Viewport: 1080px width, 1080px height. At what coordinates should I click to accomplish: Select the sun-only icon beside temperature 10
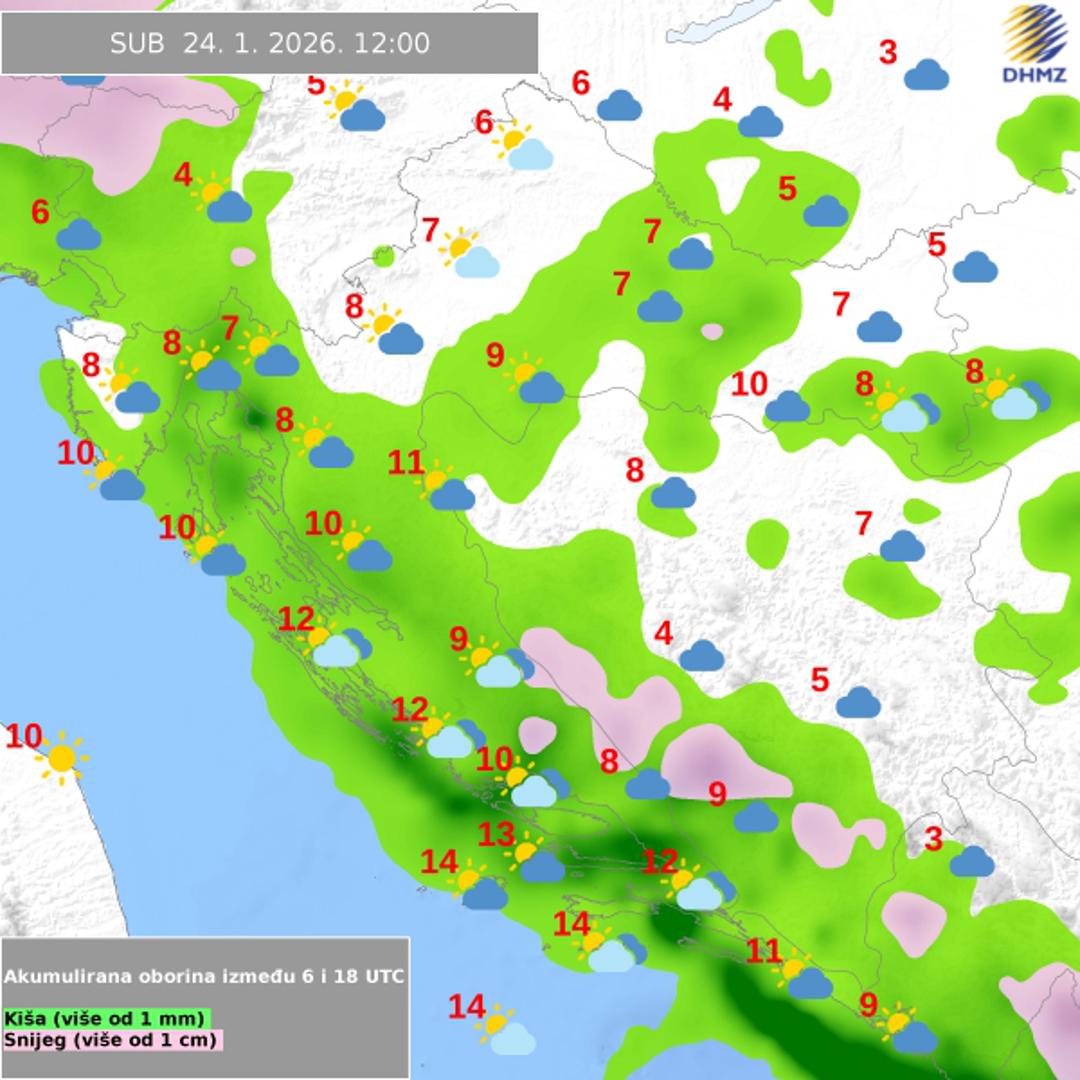(x=62, y=758)
